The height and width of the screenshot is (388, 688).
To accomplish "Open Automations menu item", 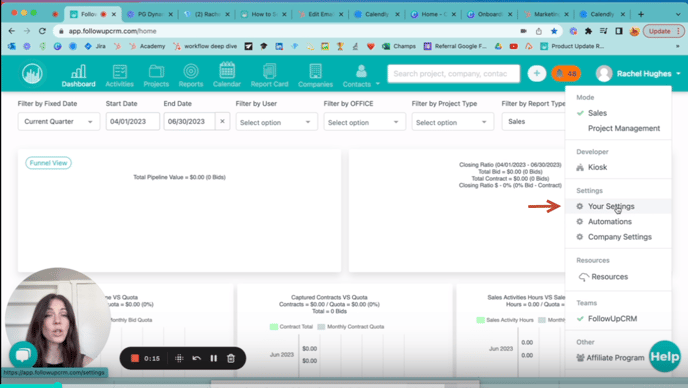I will click(x=618, y=222).
